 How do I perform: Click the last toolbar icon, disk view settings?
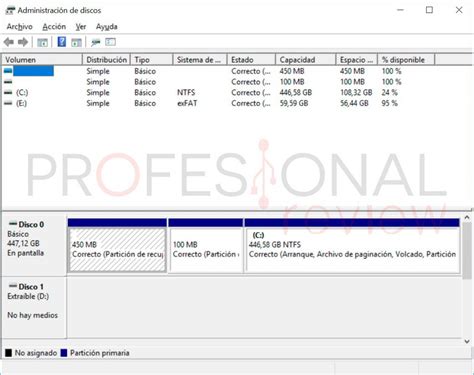pyautogui.click(x=110, y=42)
